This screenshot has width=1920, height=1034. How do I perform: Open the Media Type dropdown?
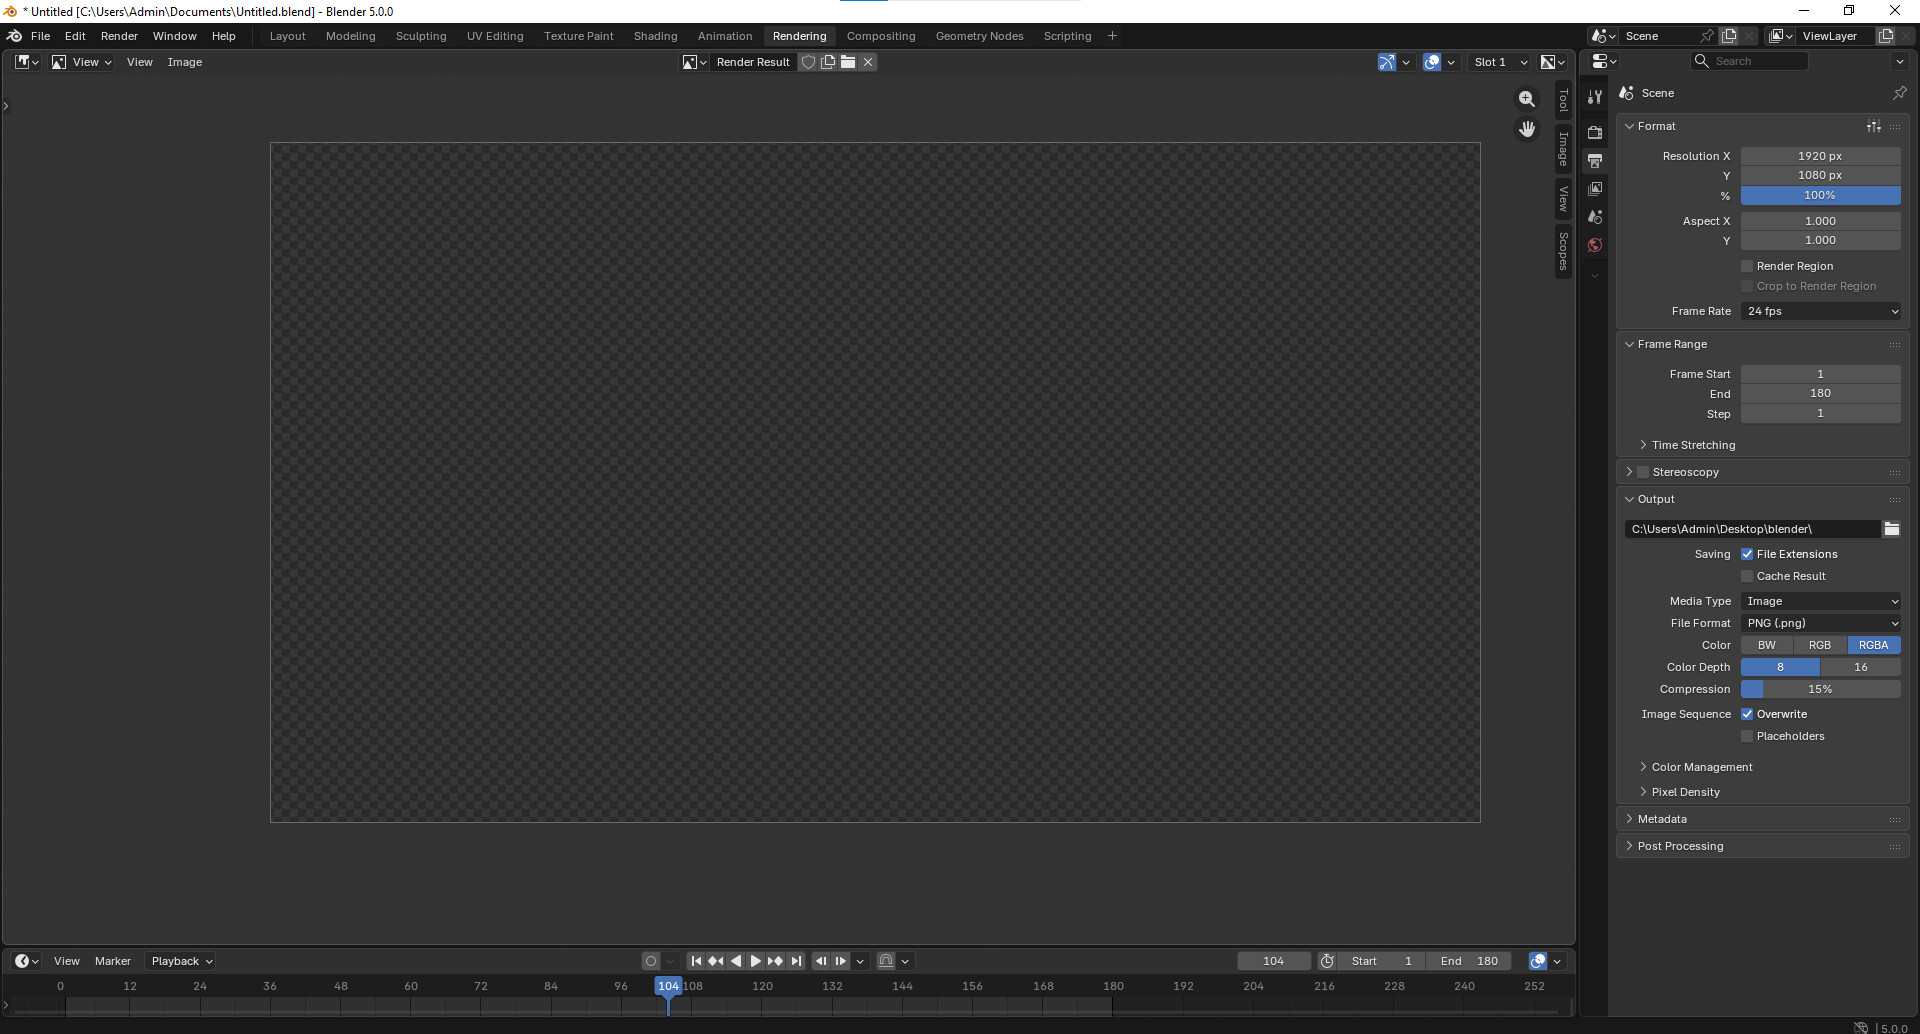[x=1821, y=601]
